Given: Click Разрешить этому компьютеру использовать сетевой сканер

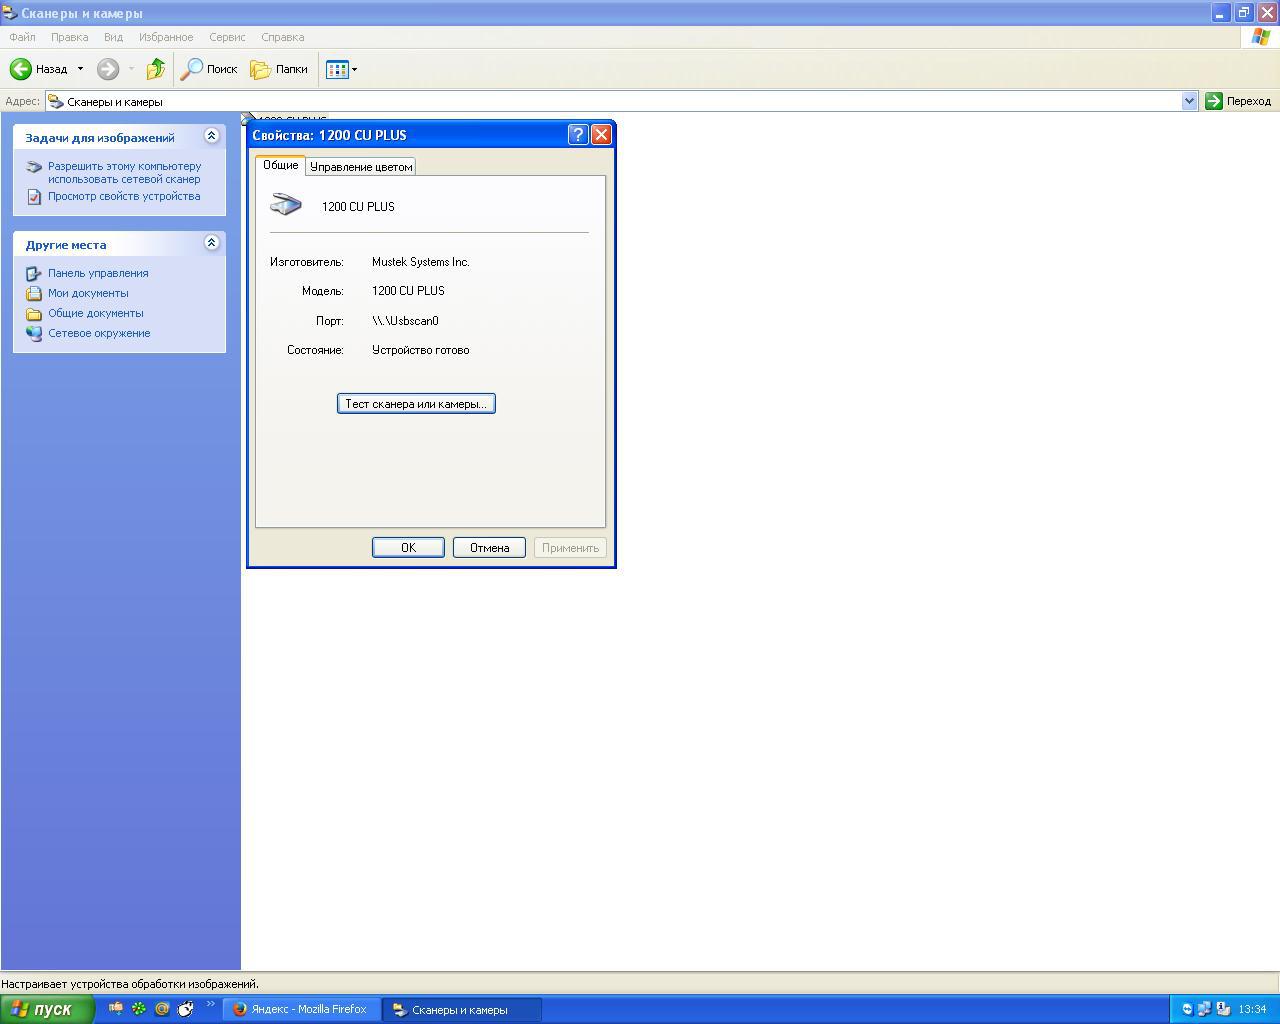Looking at the screenshot, I should [124, 172].
